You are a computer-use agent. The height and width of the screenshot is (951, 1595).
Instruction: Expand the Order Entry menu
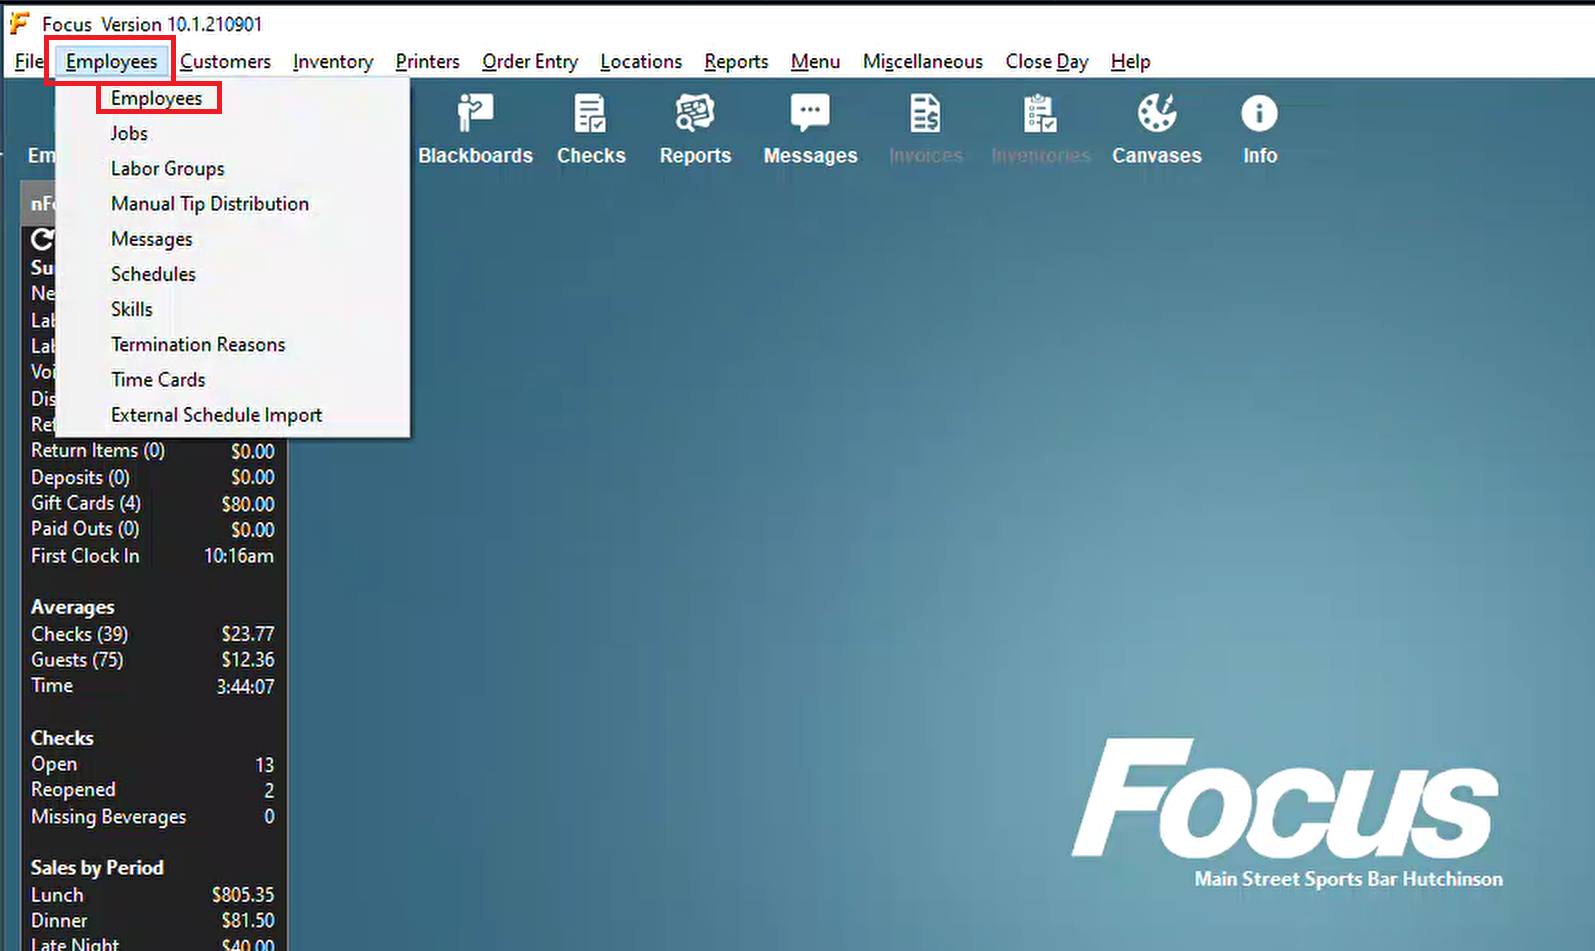[x=530, y=62]
